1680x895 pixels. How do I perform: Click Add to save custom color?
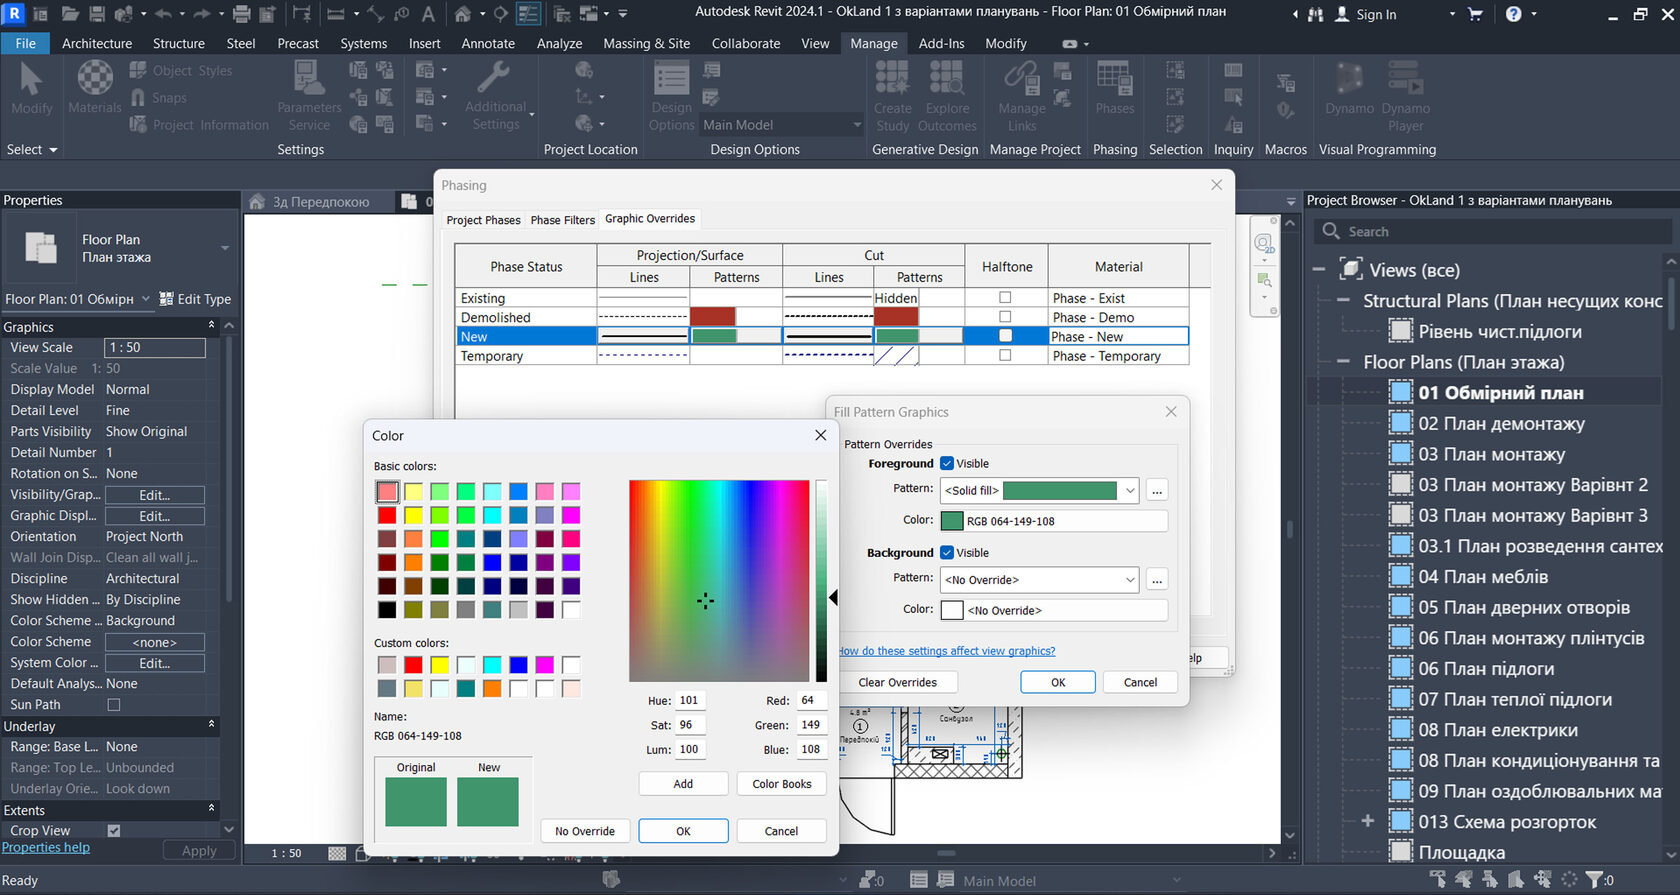tap(683, 784)
